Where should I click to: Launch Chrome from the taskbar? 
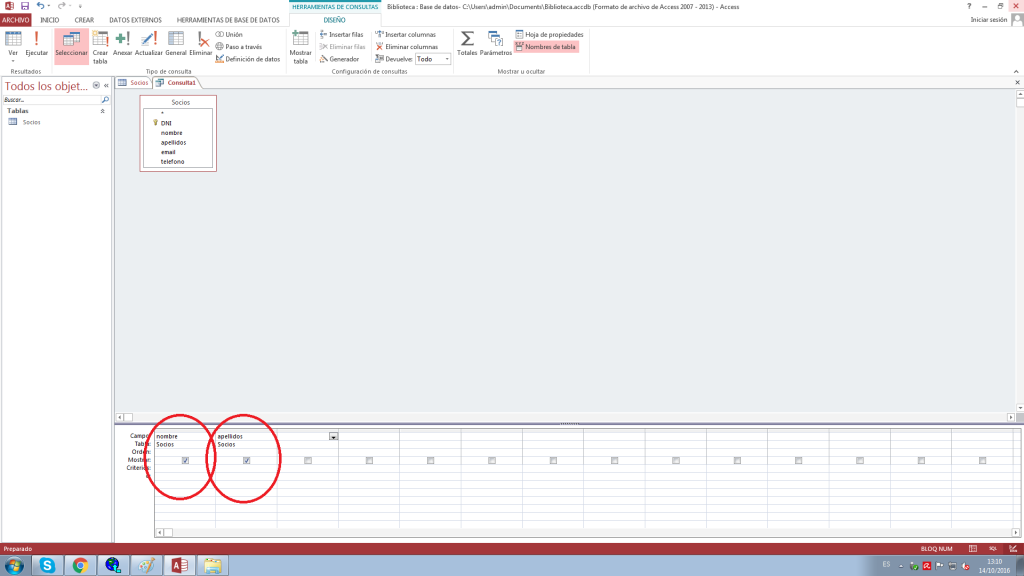[x=79, y=565]
